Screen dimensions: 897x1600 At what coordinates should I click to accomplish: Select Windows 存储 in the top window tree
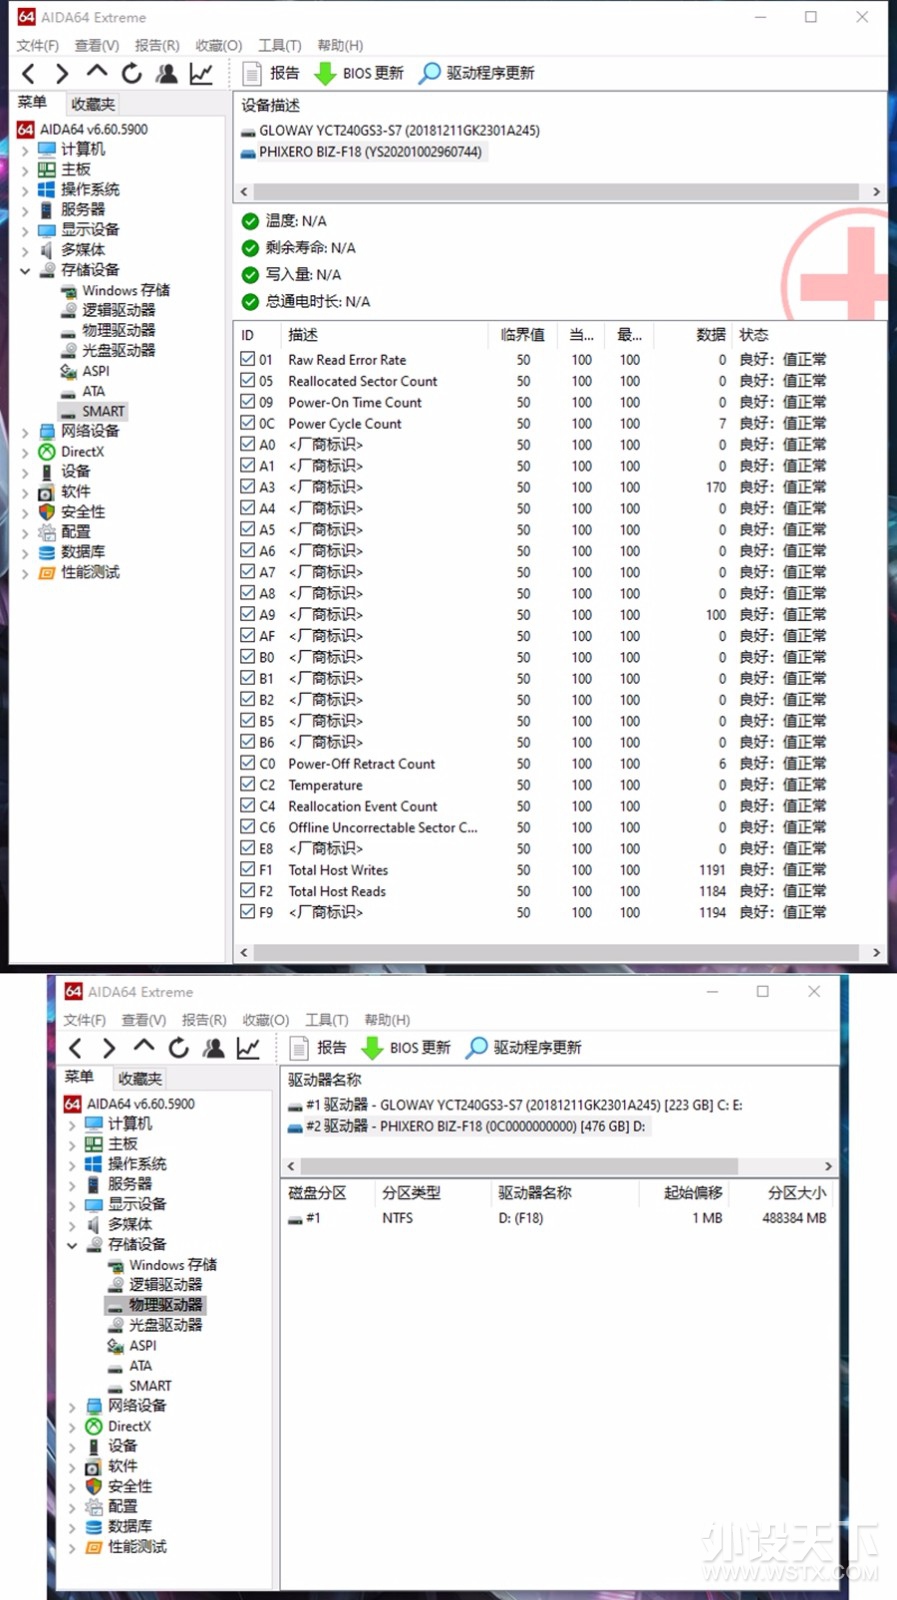[125, 290]
